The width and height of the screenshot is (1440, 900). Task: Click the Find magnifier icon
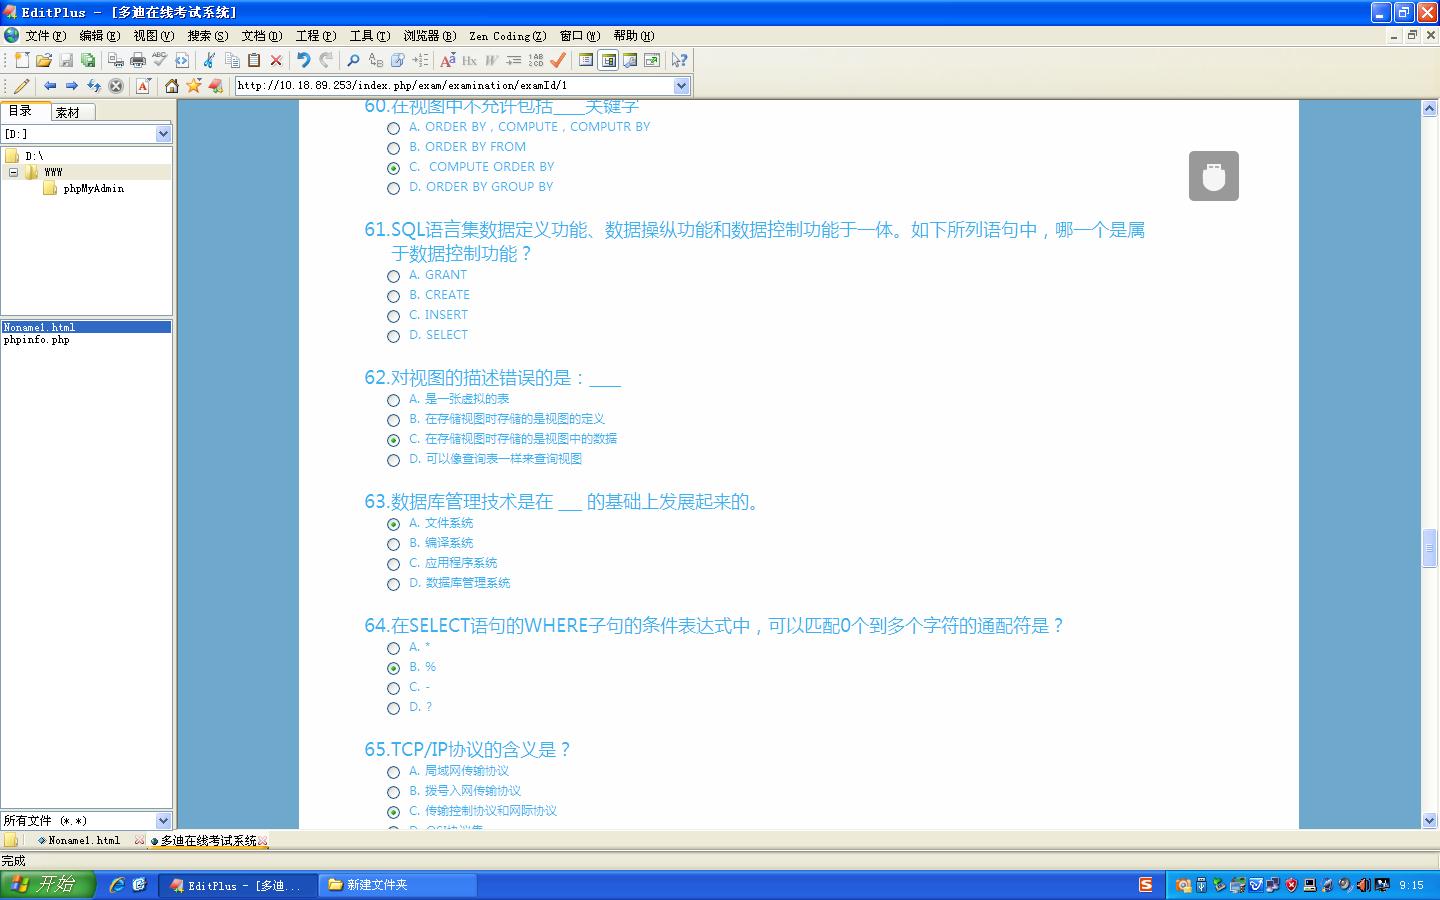click(353, 60)
